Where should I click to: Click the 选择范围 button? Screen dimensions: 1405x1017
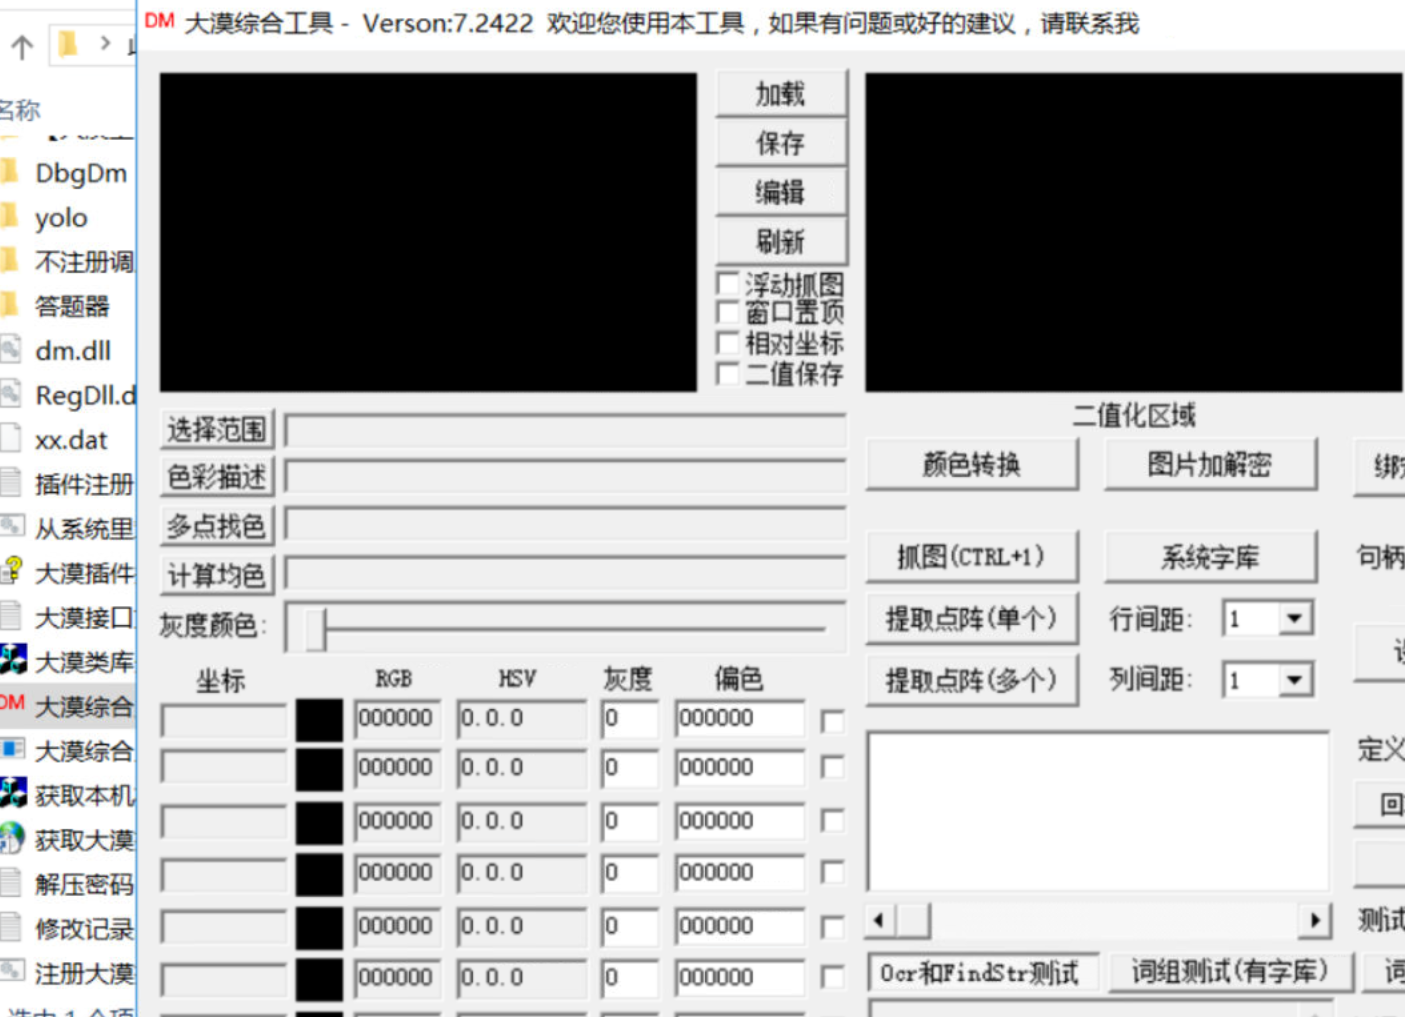click(x=217, y=430)
